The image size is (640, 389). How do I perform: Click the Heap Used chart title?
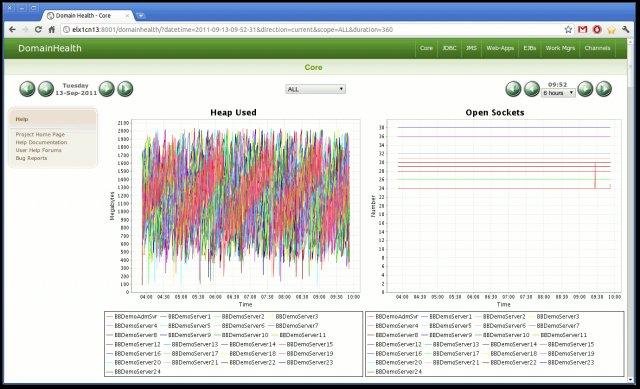click(x=233, y=112)
